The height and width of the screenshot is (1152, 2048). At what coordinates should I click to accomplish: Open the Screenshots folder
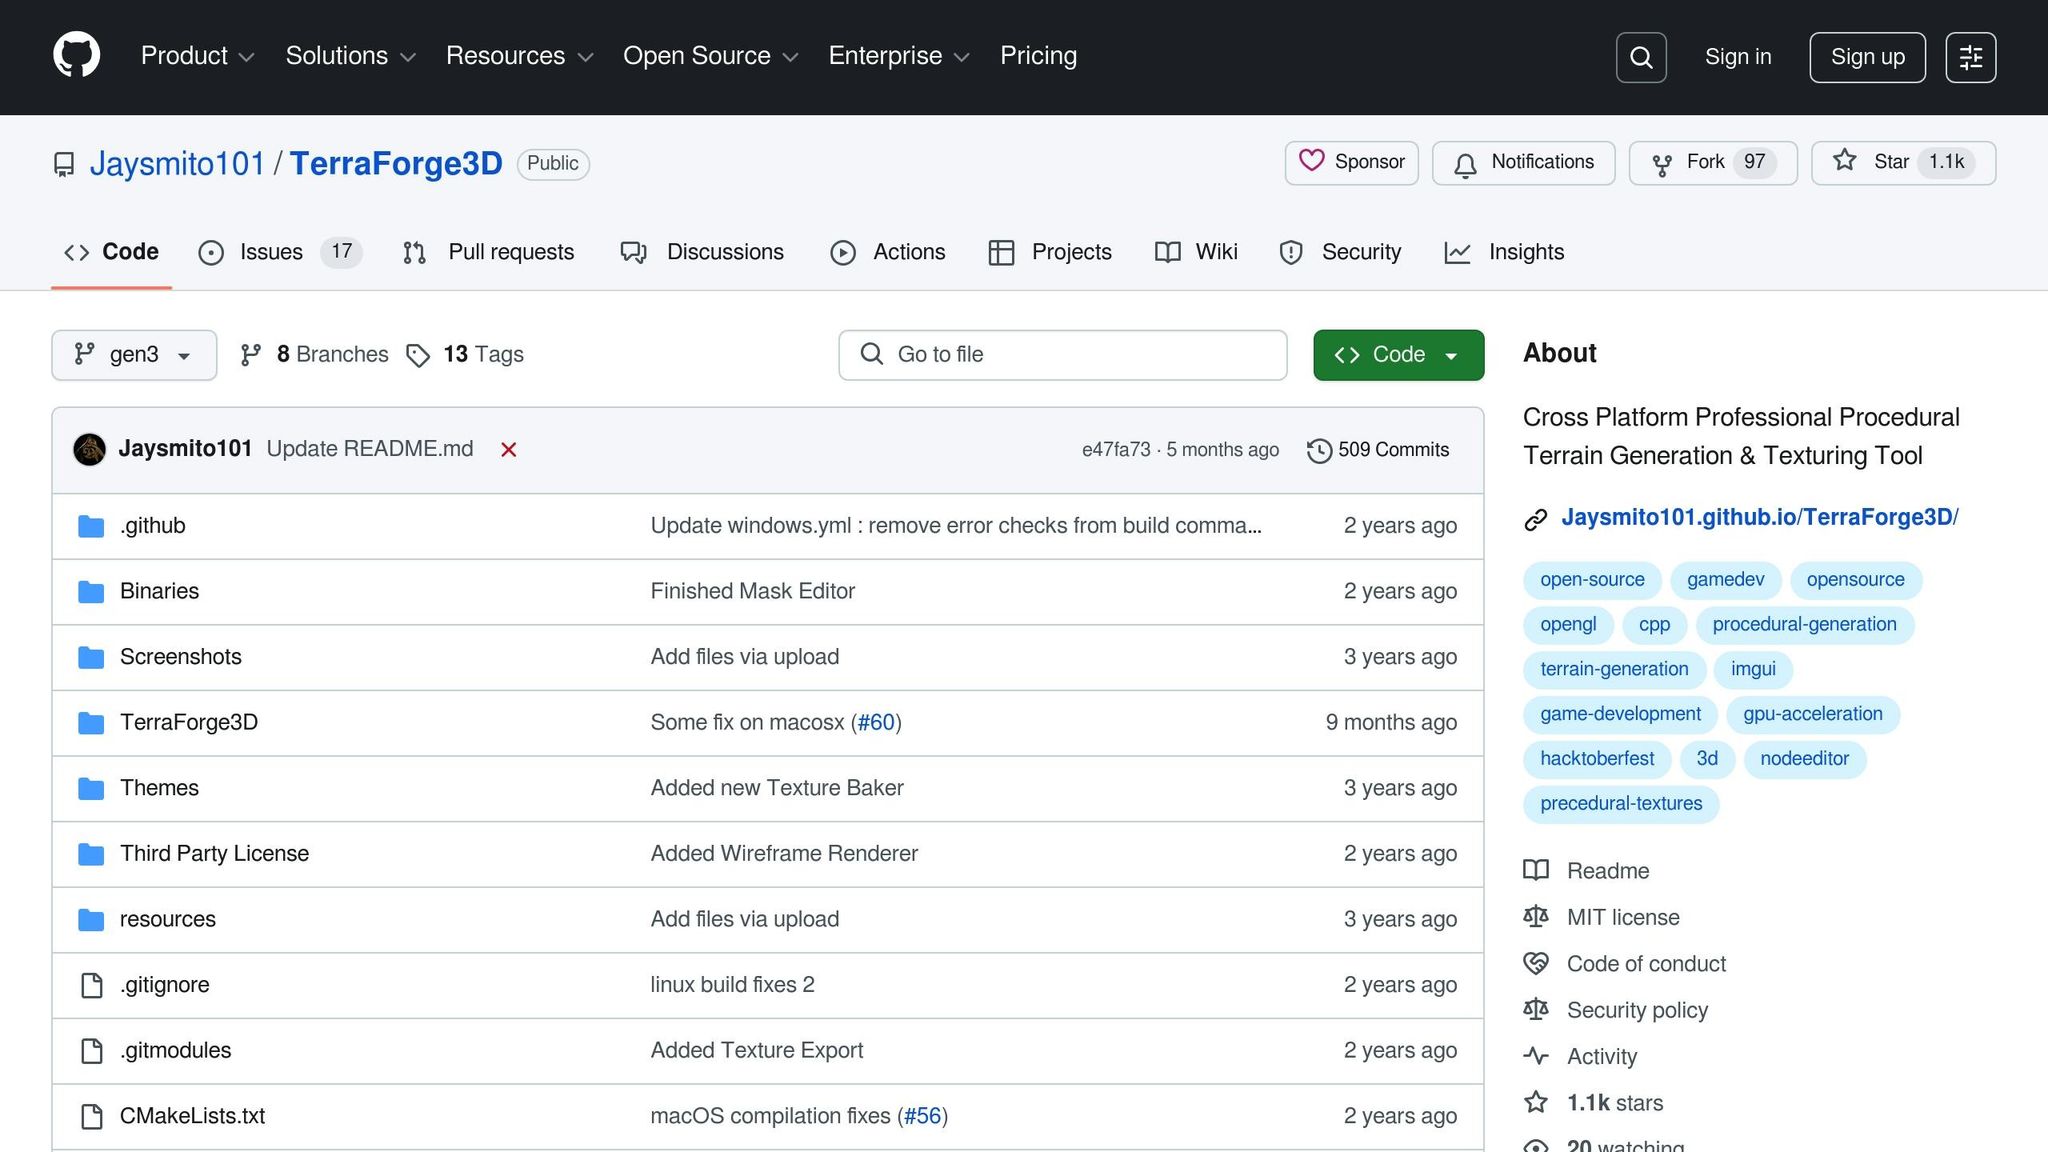point(180,657)
